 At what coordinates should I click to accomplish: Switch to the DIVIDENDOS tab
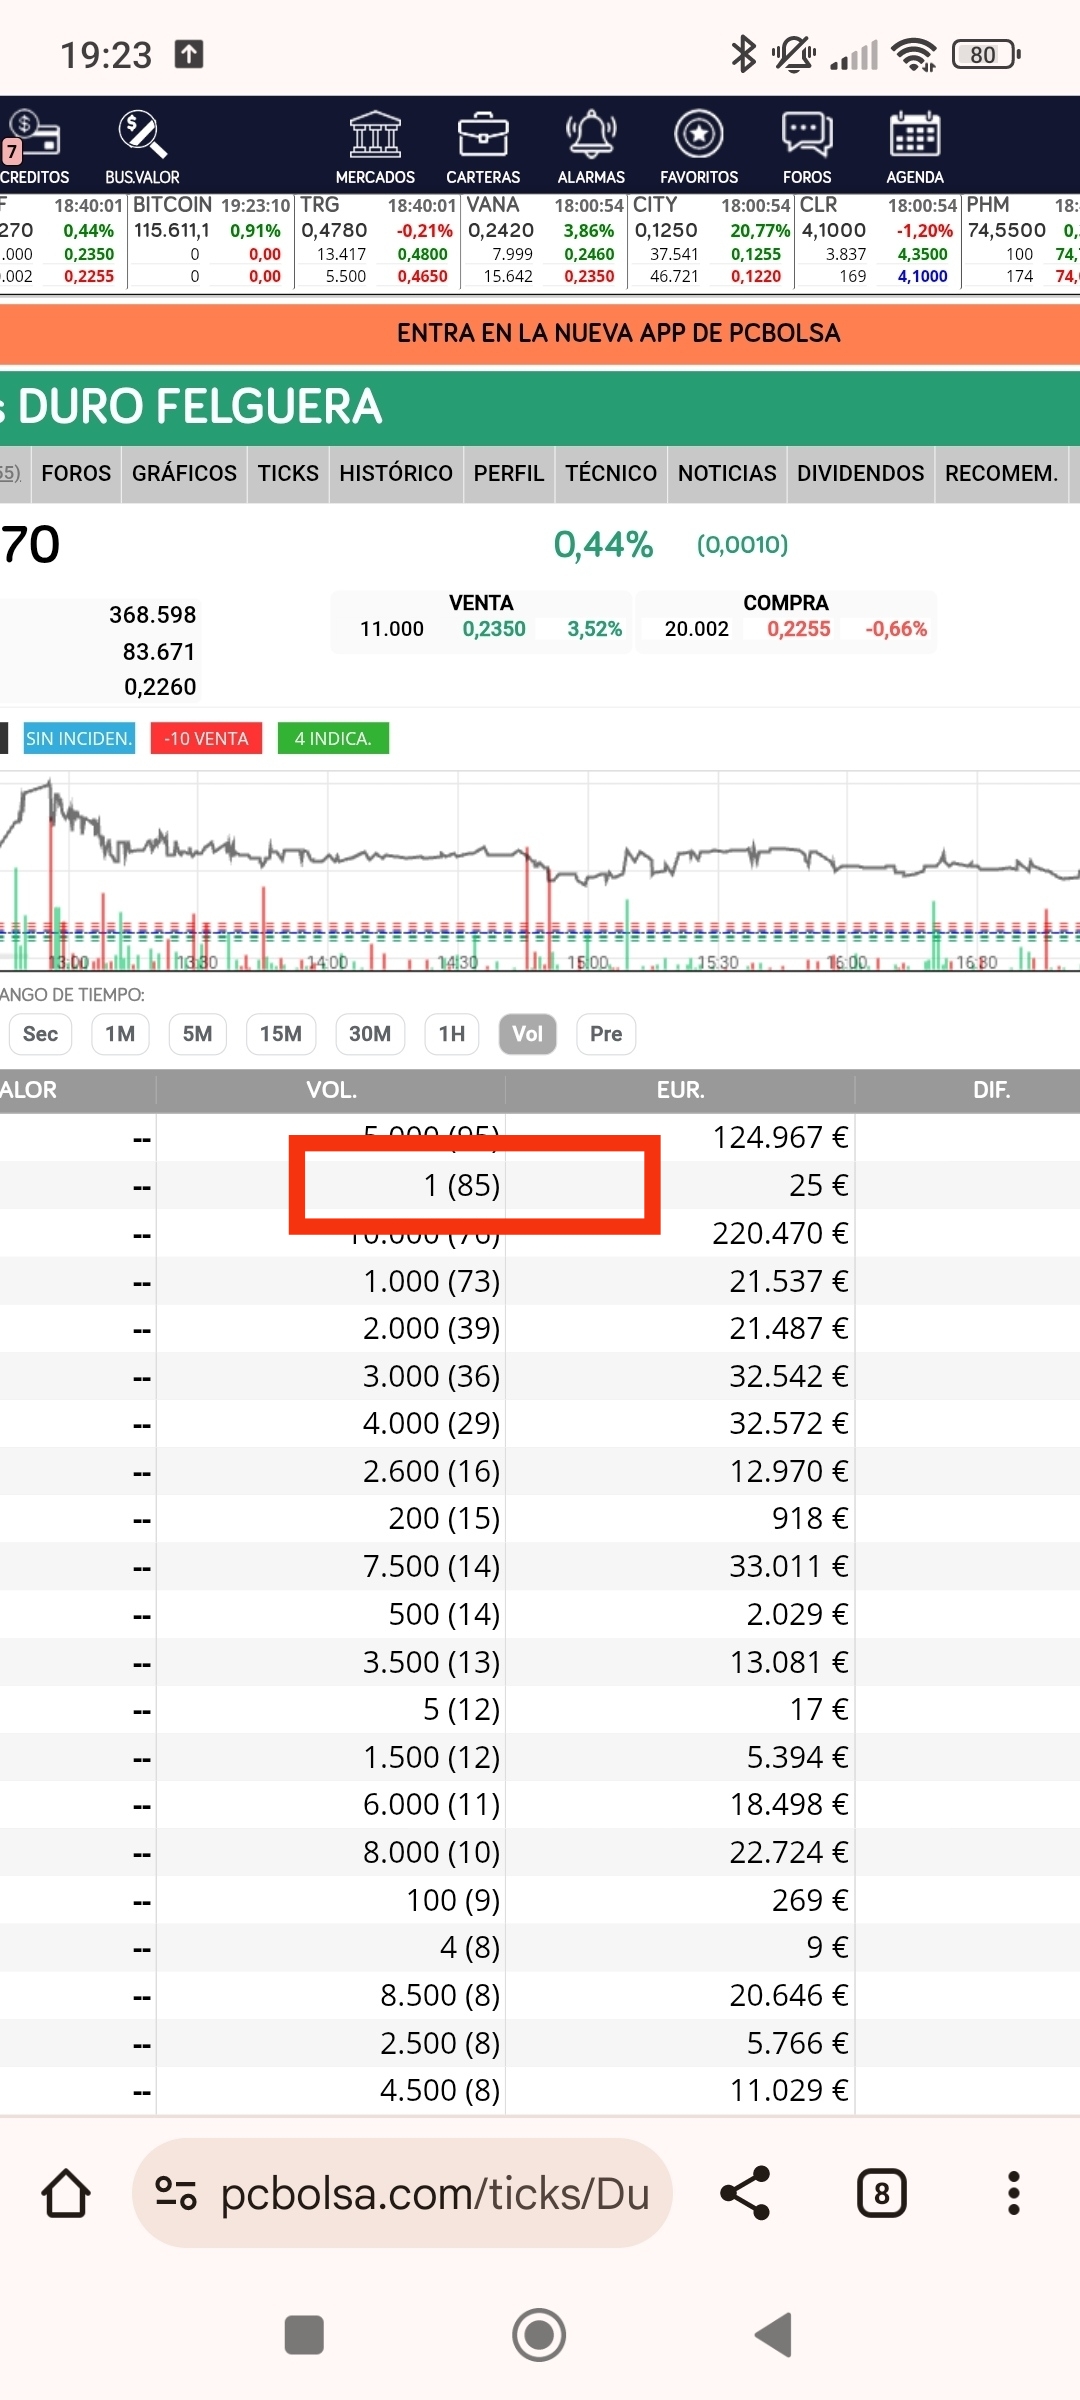pos(861,474)
